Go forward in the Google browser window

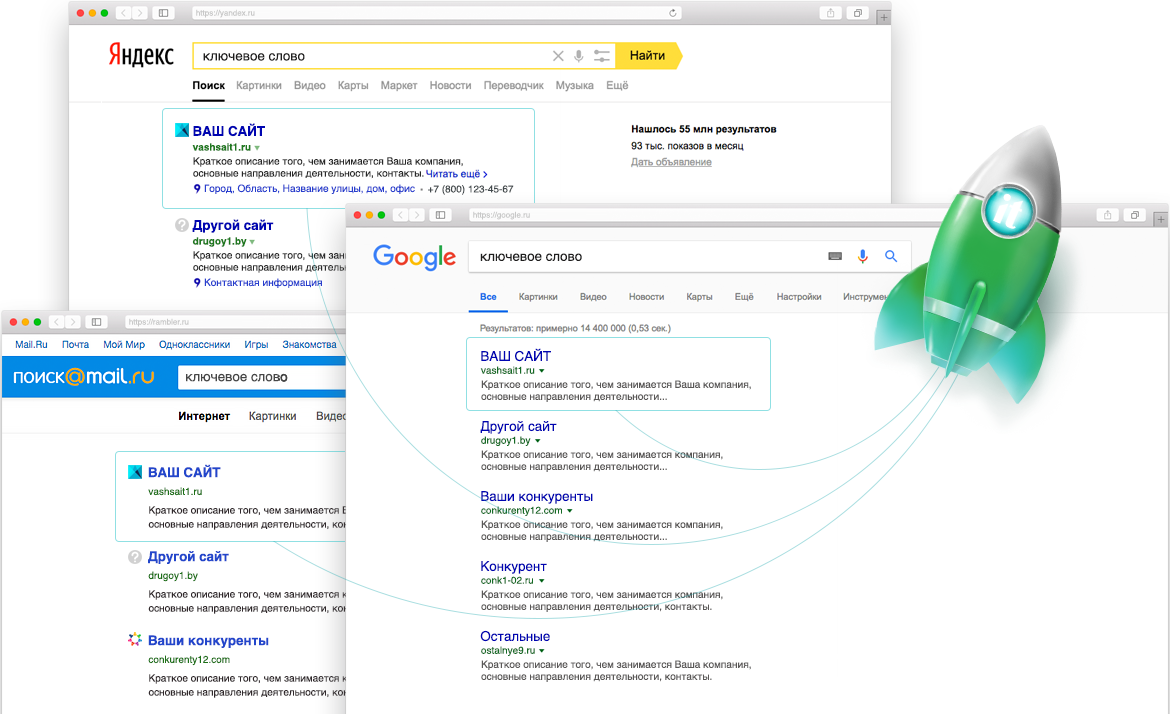417,215
